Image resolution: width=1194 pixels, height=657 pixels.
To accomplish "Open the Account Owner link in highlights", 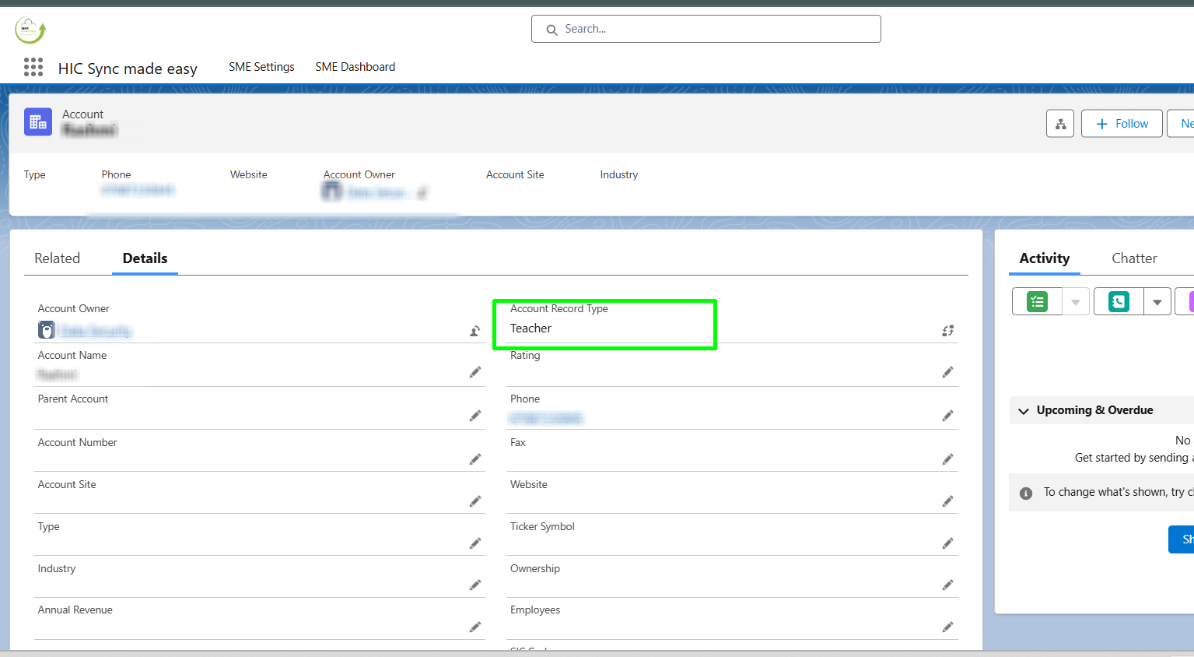I will [x=378, y=193].
